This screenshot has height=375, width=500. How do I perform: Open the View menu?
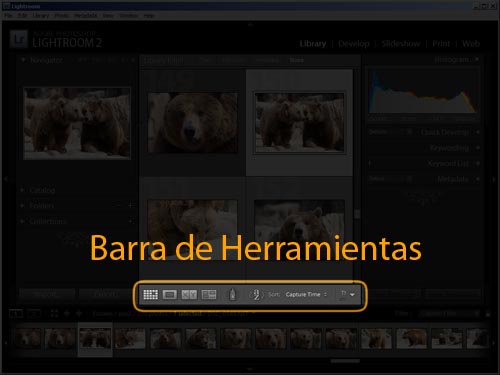(108, 16)
